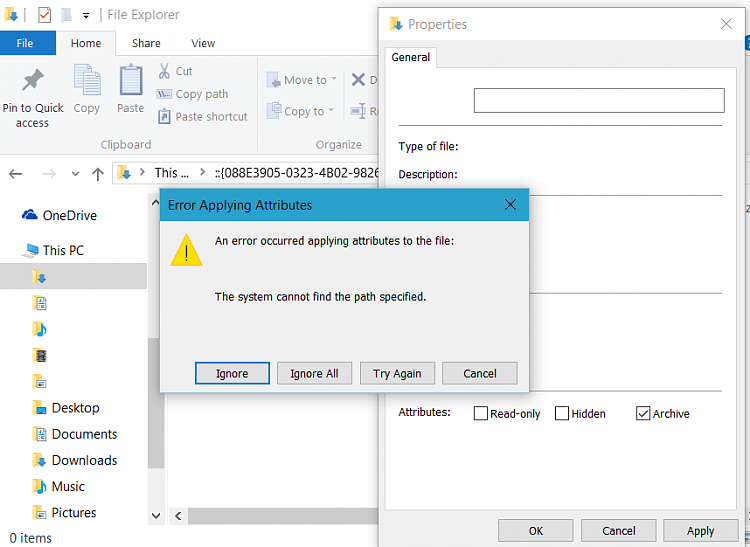Open Downloads in navigation pane

pyautogui.click(x=75, y=460)
